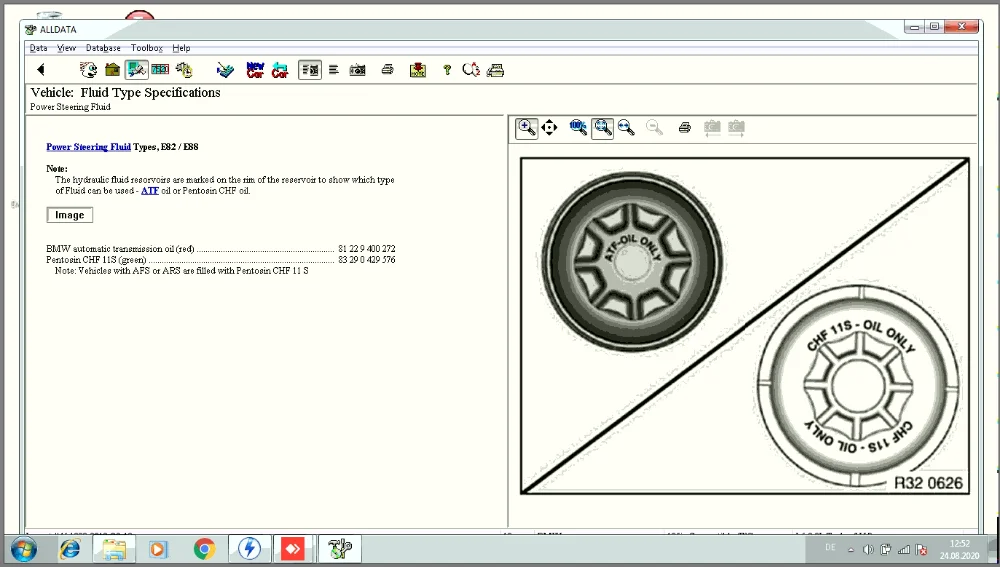Open the Toolbox menu

coord(147,48)
